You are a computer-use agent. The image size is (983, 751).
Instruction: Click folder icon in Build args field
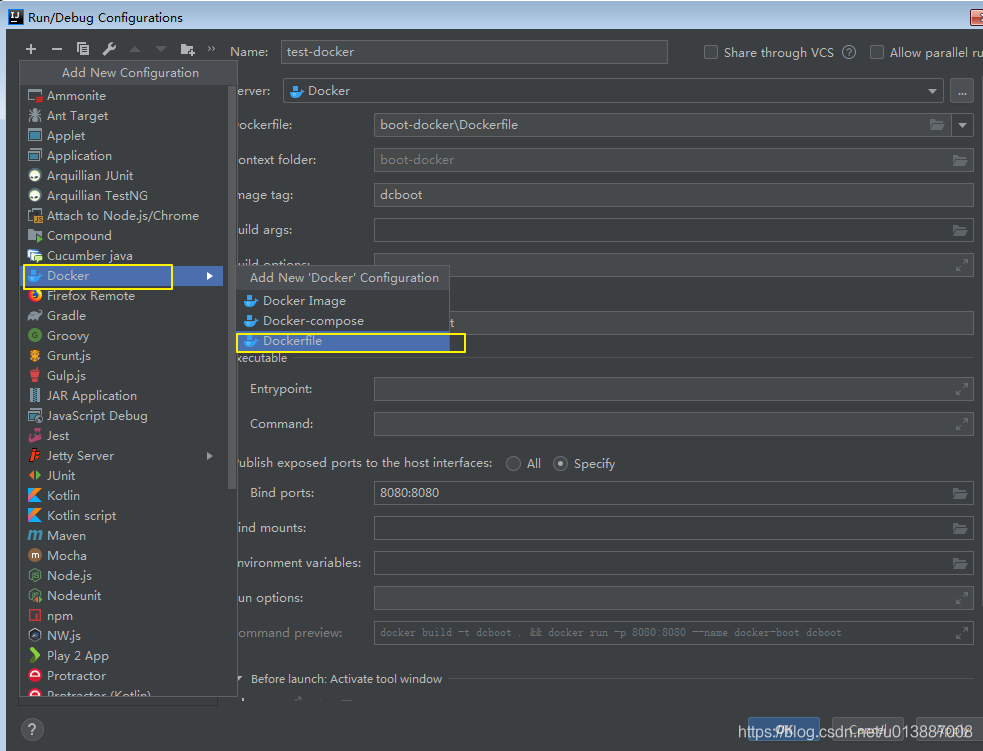[960, 230]
